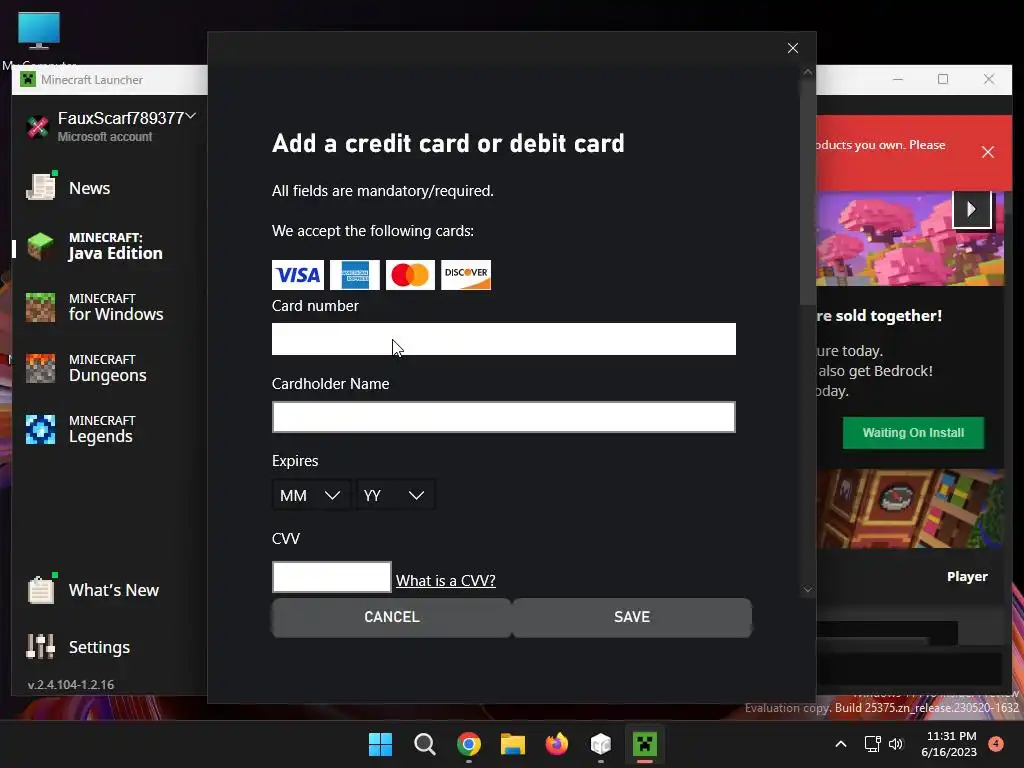Open What's New in the sidebar
This screenshot has height=768, width=1024.
[x=114, y=590]
